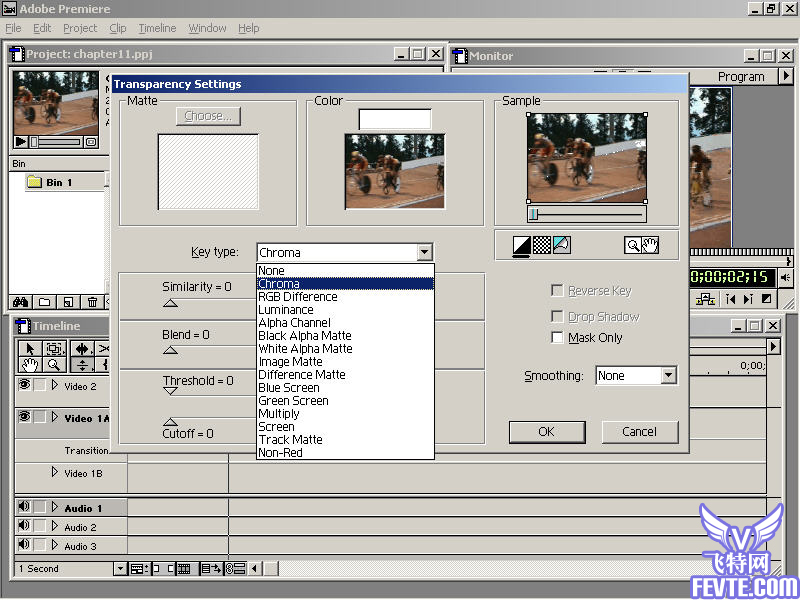The image size is (800, 600).
Task: Select the Timeline range select tool
Action: (x=55, y=348)
